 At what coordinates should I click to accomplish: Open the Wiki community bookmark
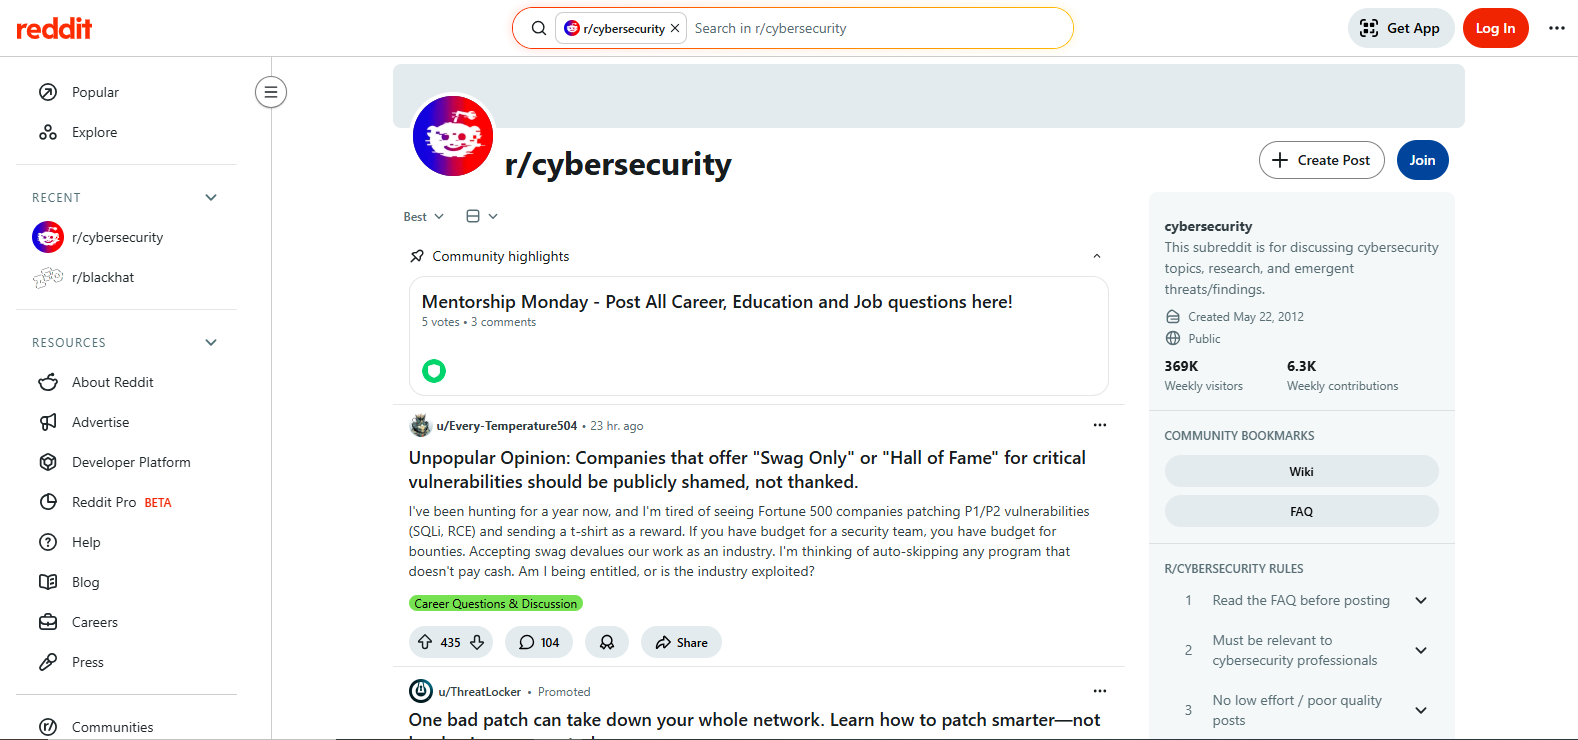pyautogui.click(x=1301, y=471)
